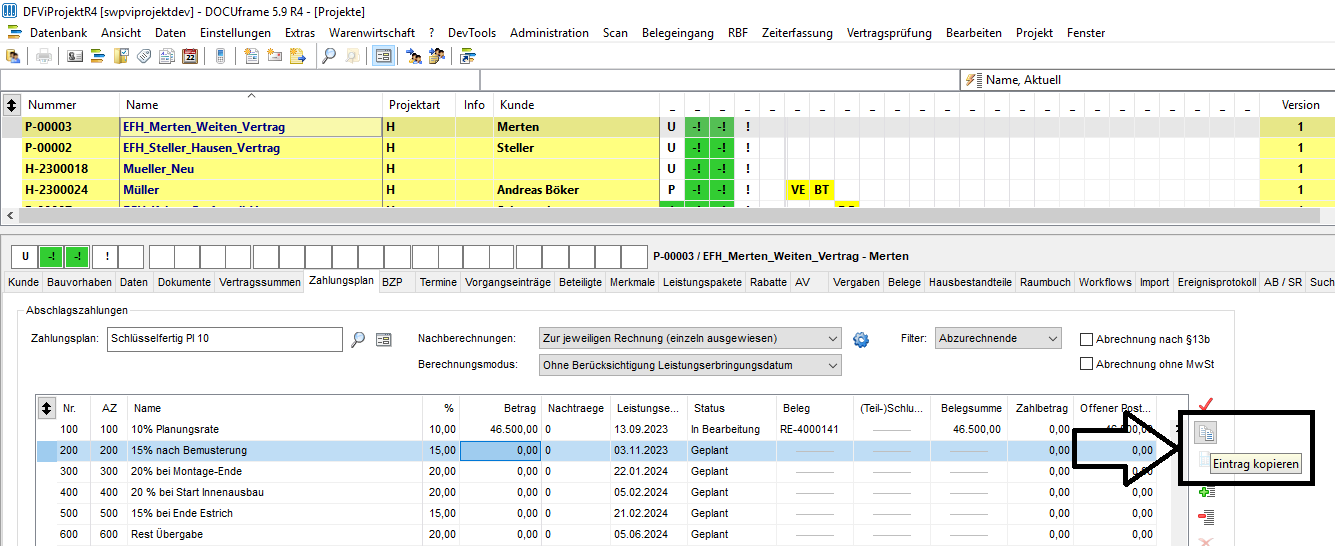The height and width of the screenshot is (546, 1335).
Task: Switch to the Vertragssummen tab
Action: pyautogui.click(x=260, y=282)
